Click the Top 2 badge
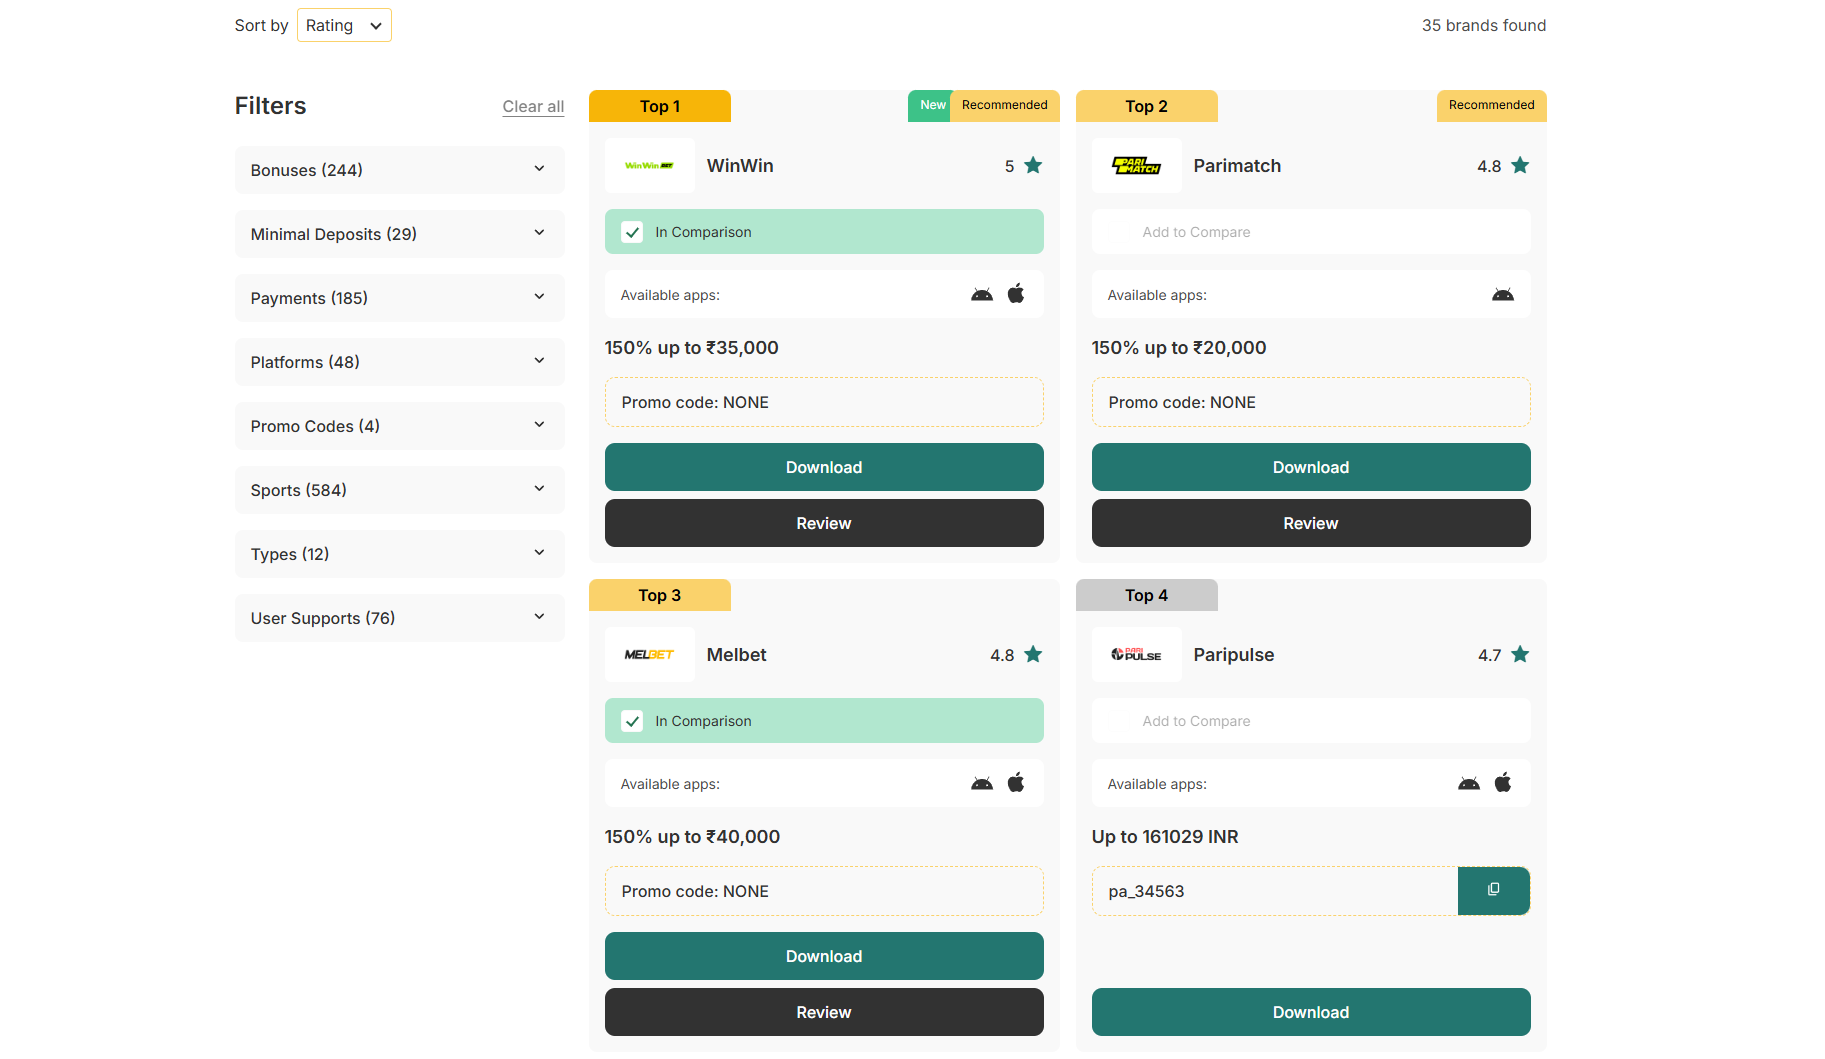This screenshot has height=1059, width=1825. coord(1147,106)
